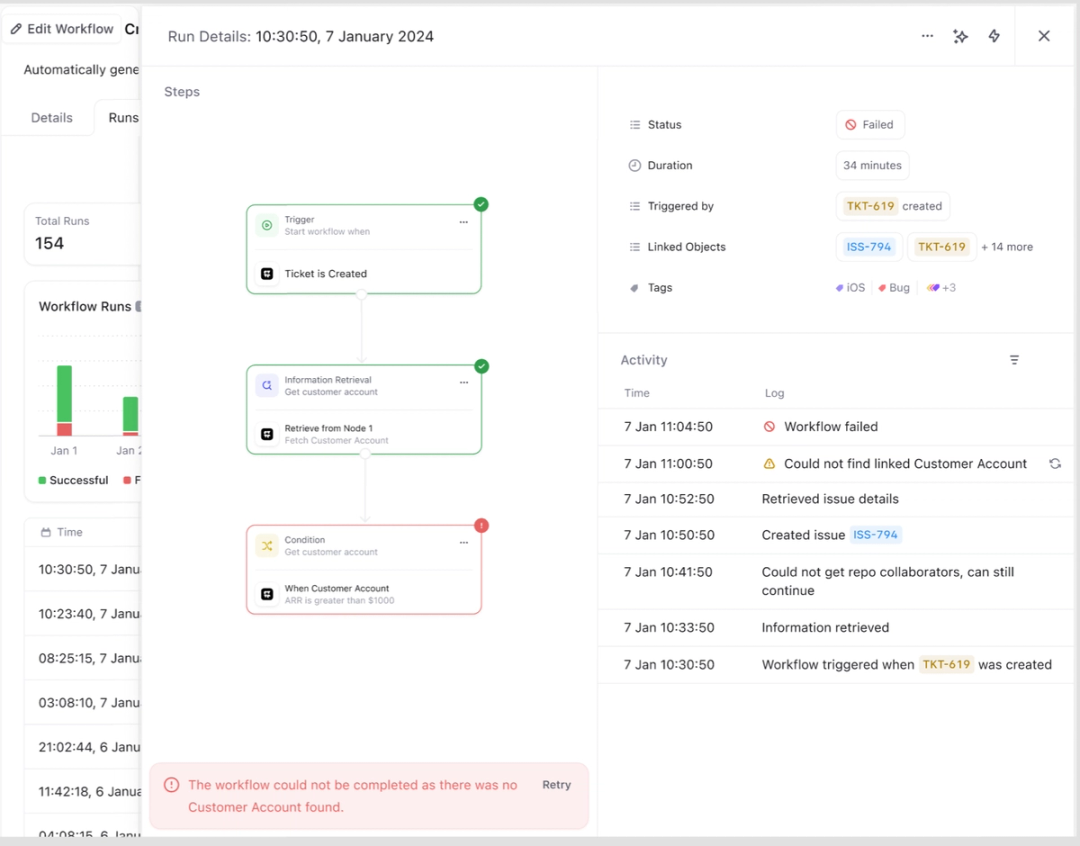1080x846 pixels.
Task: Click the red error badge on Condition step
Action: click(481, 526)
